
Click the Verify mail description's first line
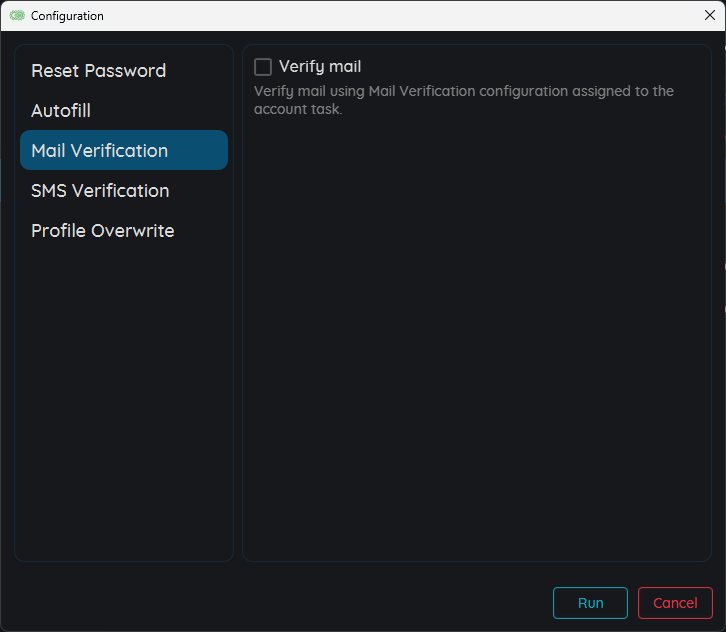coord(463,91)
